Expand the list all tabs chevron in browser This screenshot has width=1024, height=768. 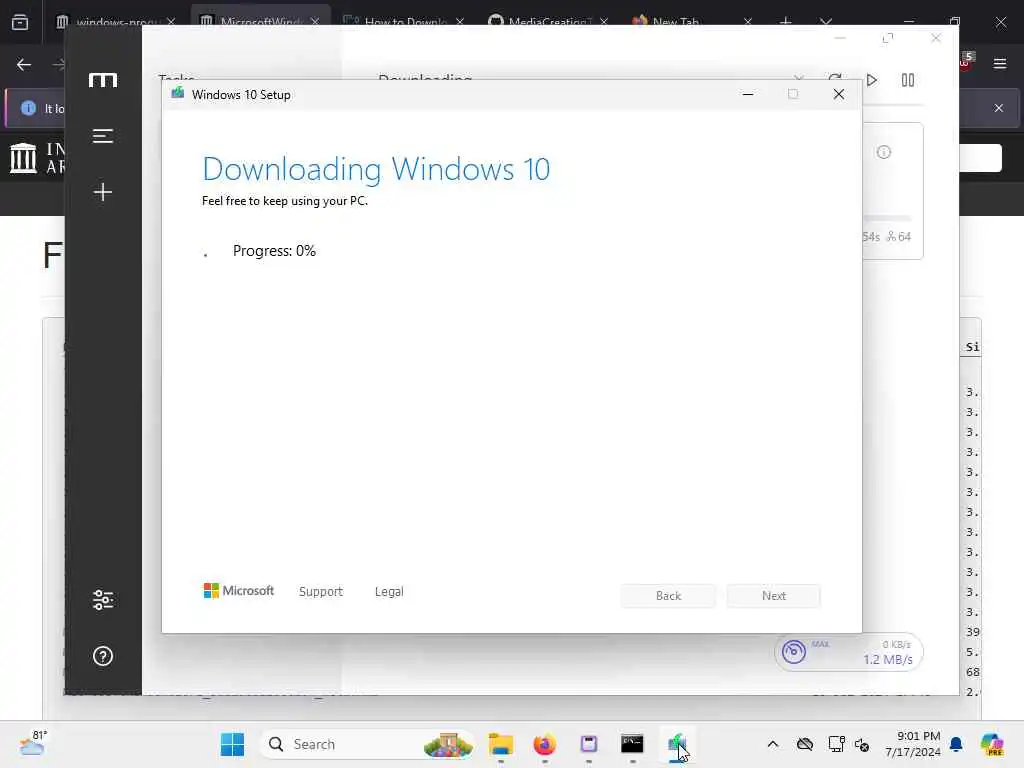(x=826, y=22)
